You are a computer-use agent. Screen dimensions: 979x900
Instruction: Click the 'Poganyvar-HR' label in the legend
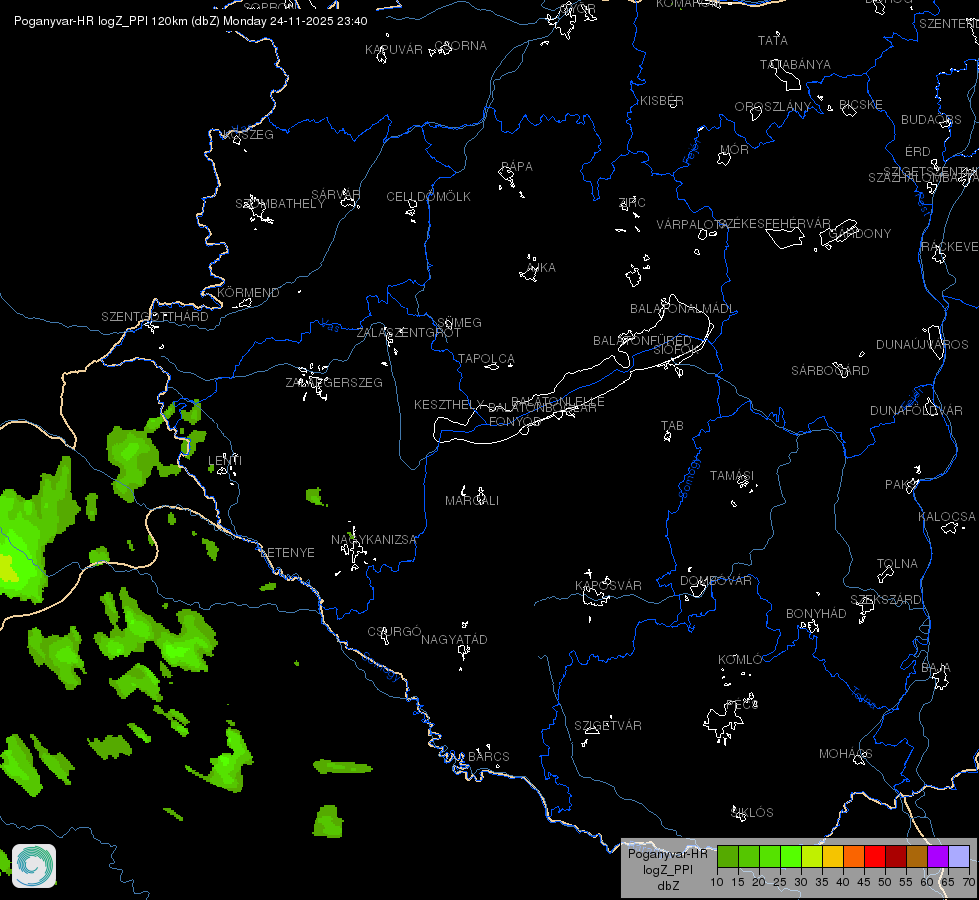(x=667, y=854)
